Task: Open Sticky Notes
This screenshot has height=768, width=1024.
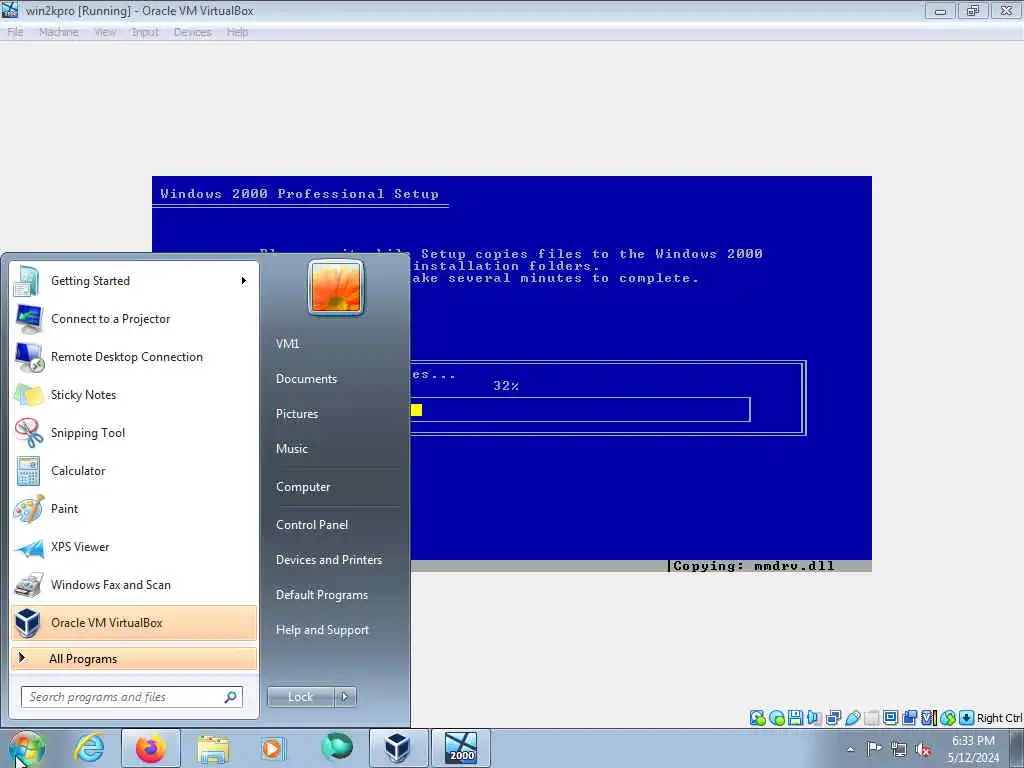Action: point(134,394)
